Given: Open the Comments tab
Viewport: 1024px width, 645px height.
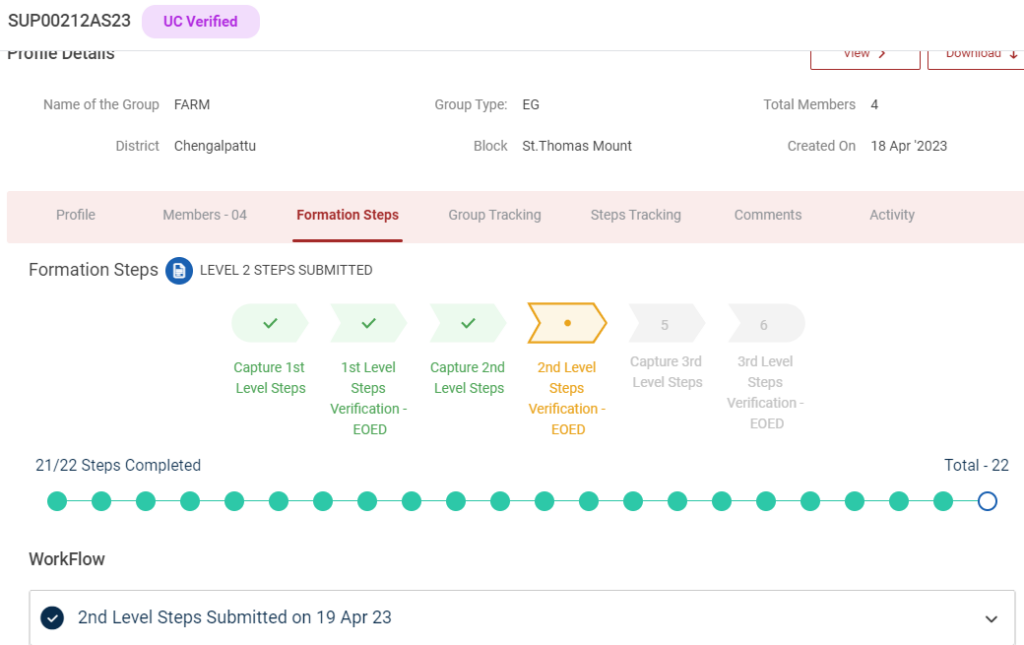Looking at the screenshot, I should pyautogui.click(x=767, y=215).
